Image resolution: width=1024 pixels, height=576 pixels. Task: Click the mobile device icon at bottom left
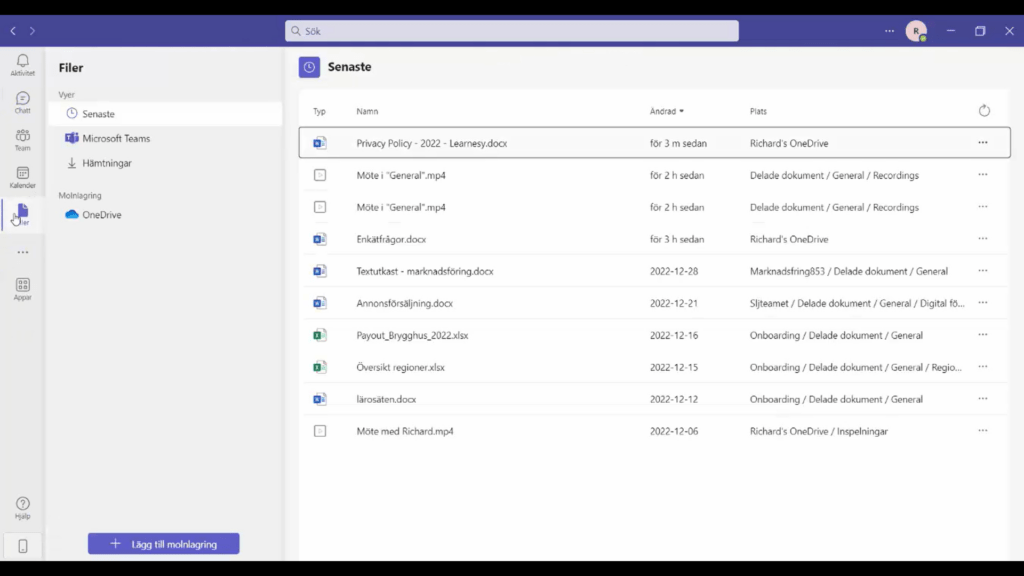point(22,545)
